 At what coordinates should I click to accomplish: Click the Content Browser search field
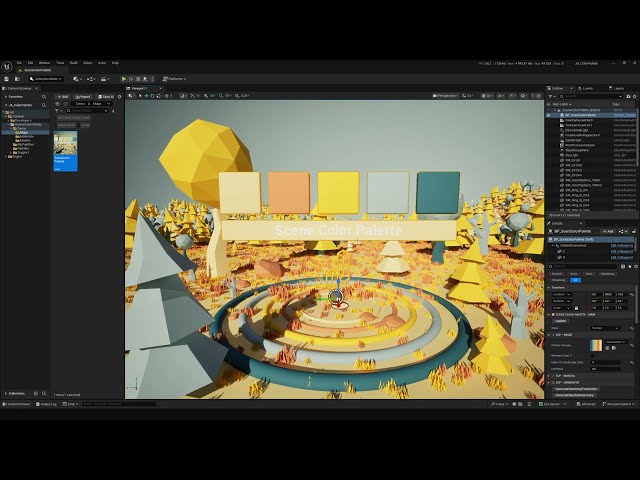point(87,111)
